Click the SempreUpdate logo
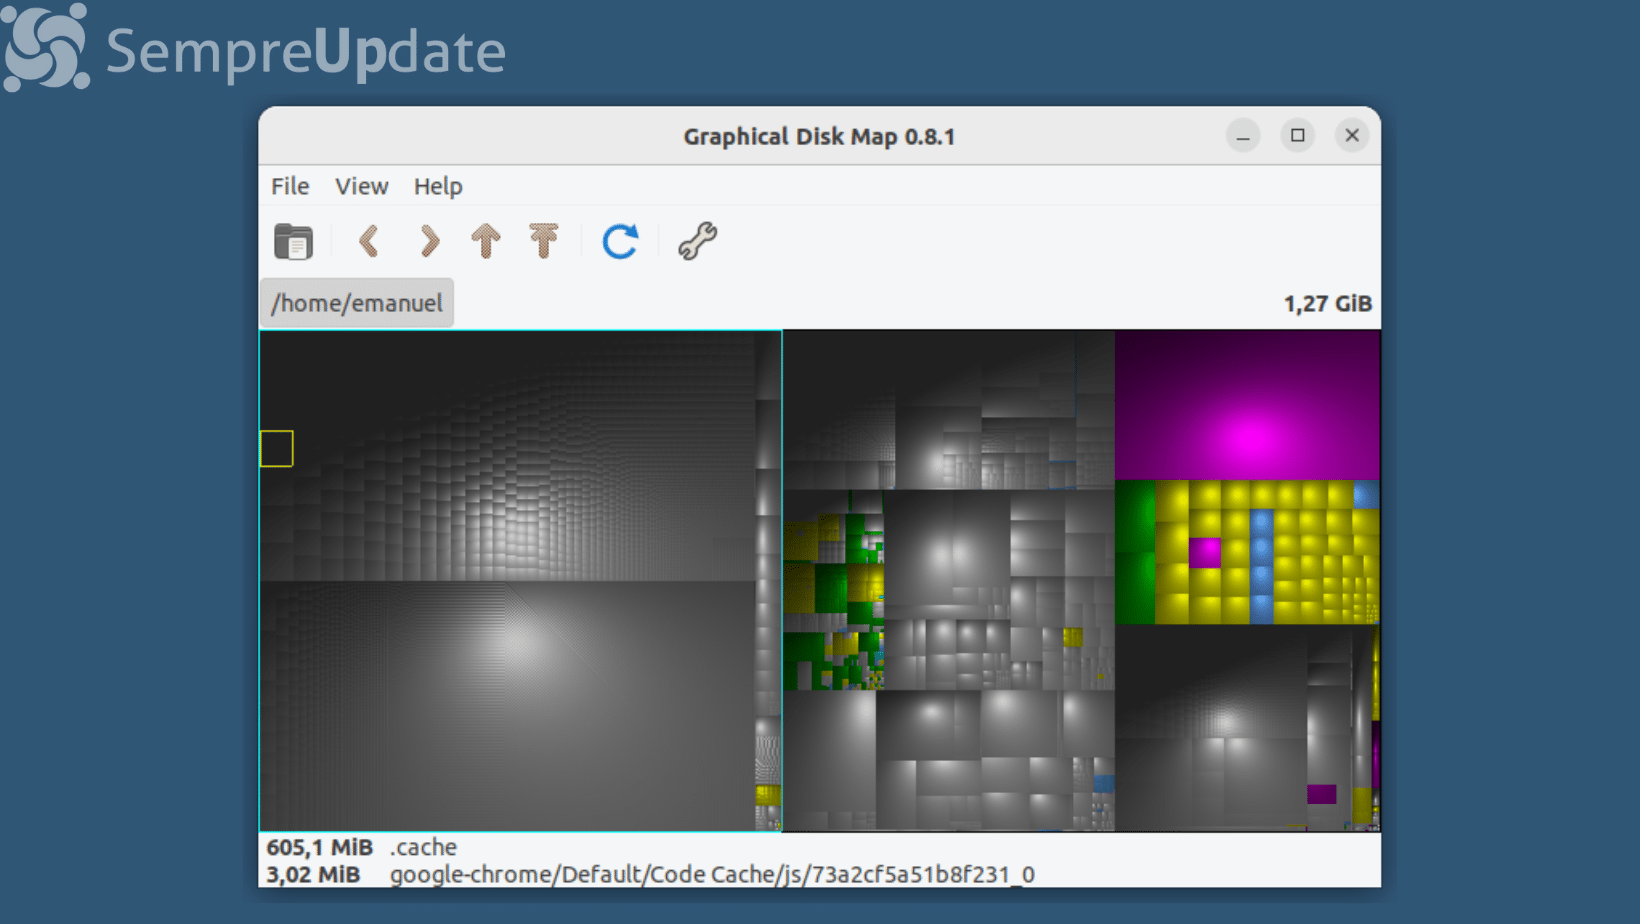This screenshot has height=924, width=1640. coord(254,48)
